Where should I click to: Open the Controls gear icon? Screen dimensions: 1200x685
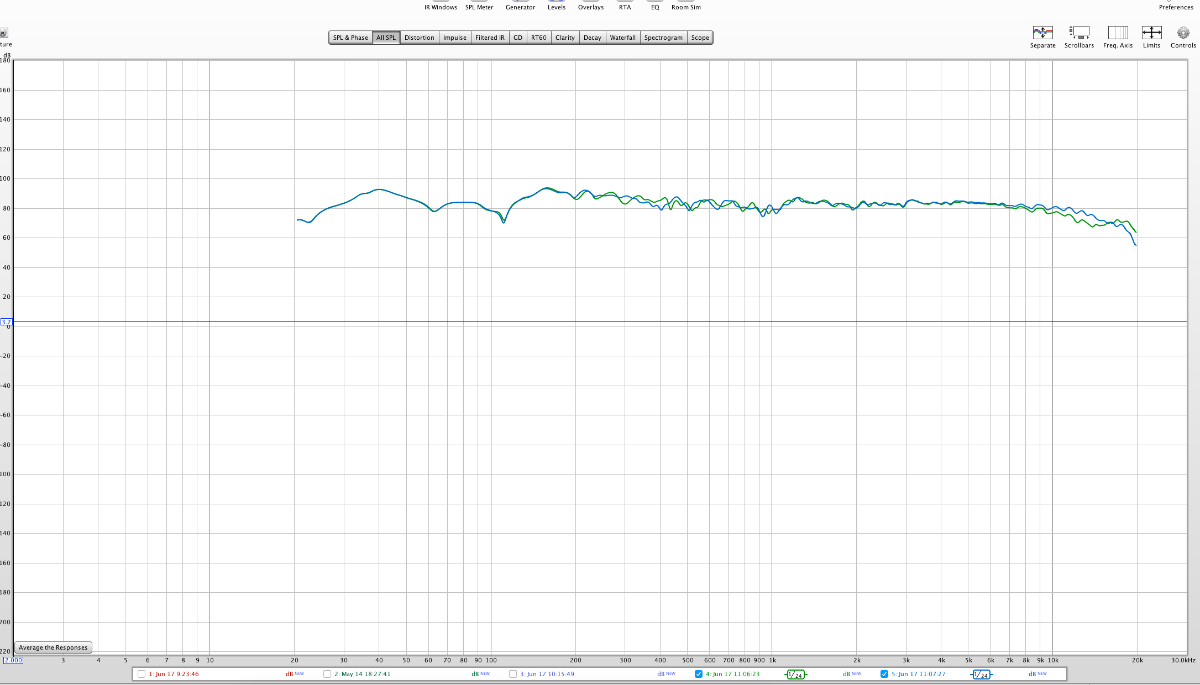(1183, 33)
